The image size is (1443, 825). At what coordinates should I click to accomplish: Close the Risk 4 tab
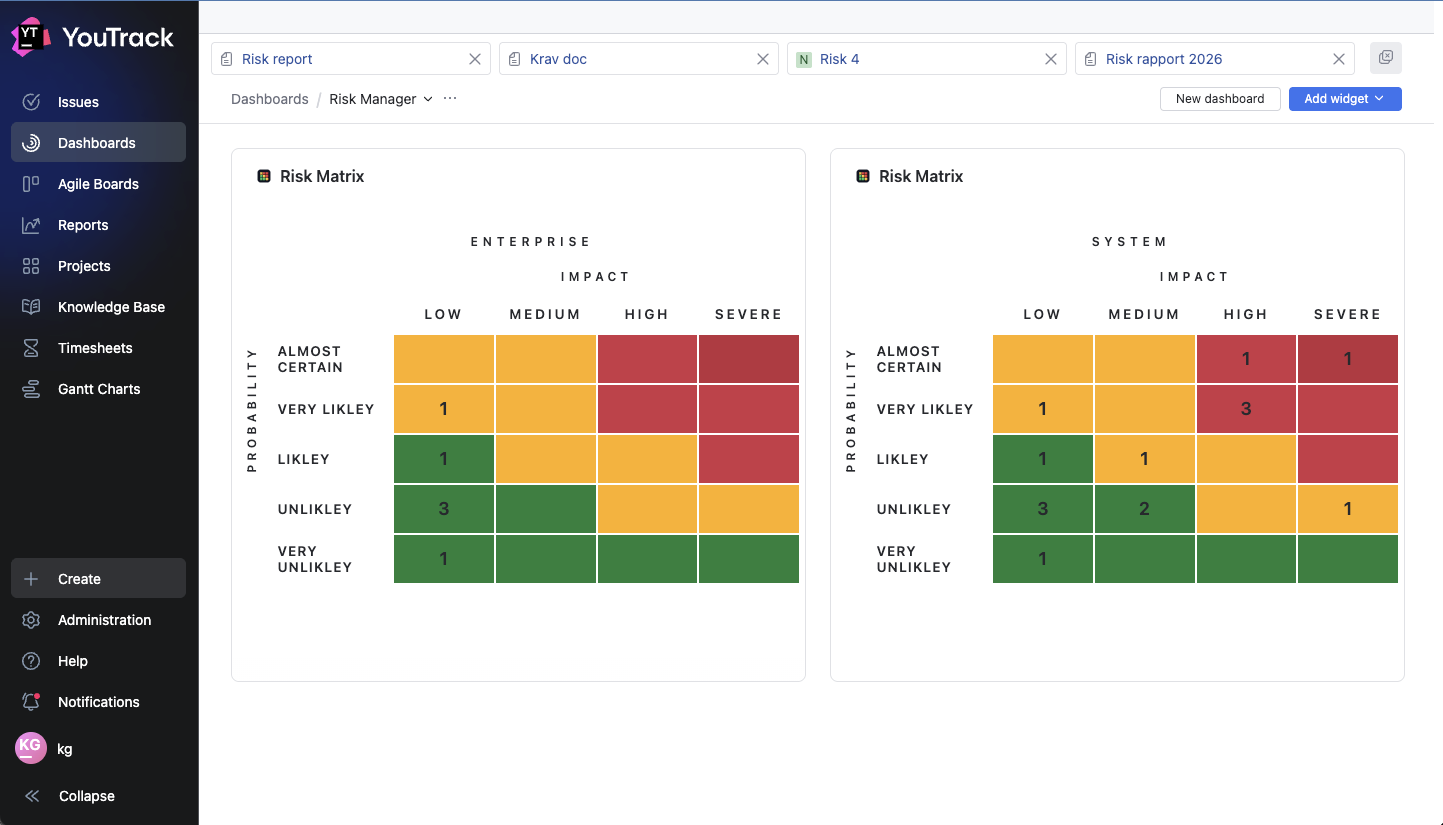tap(1051, 59)
